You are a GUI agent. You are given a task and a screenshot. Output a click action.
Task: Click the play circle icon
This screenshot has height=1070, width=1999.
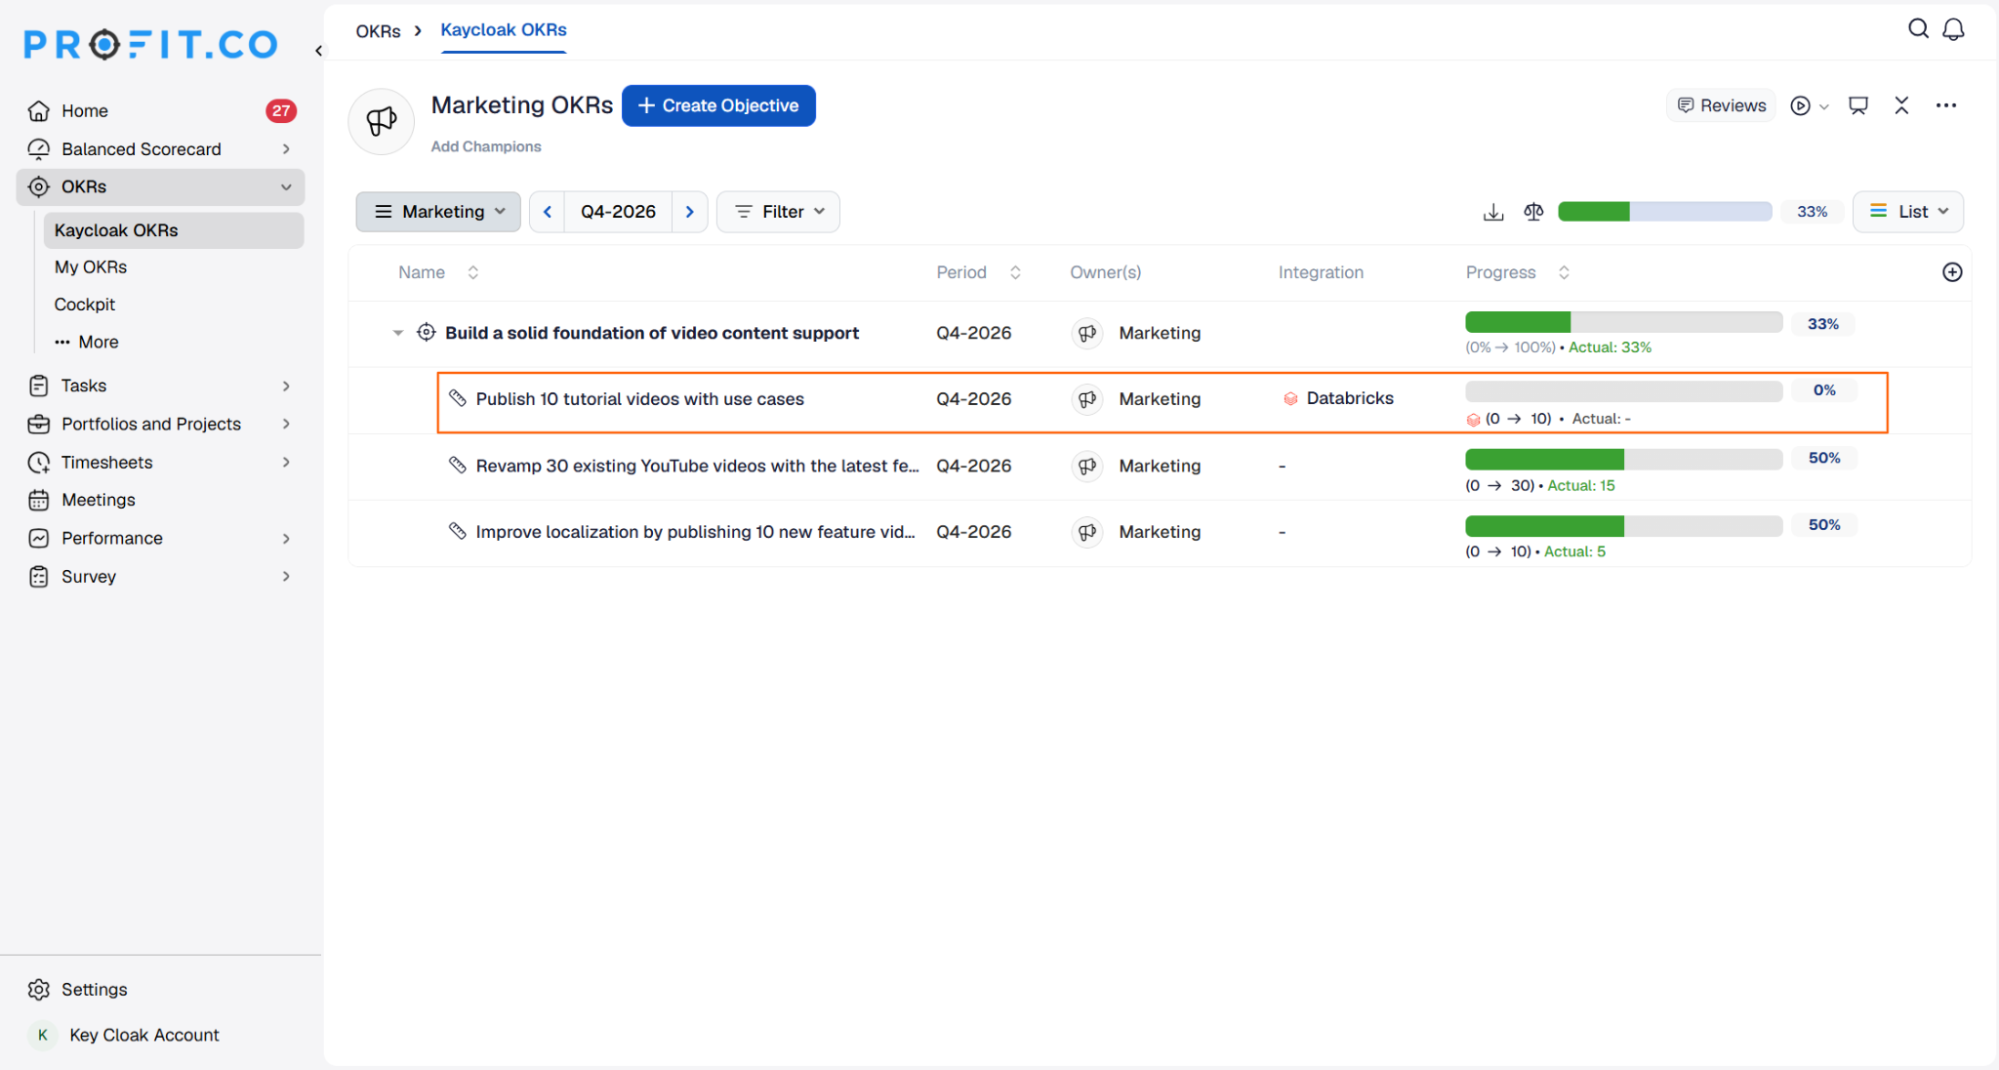tap(1800, 105)
